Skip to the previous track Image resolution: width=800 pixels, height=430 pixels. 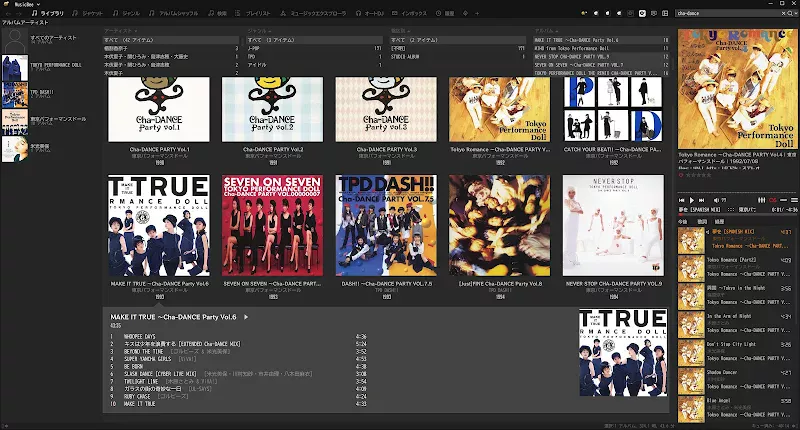[x=682, y=200]
